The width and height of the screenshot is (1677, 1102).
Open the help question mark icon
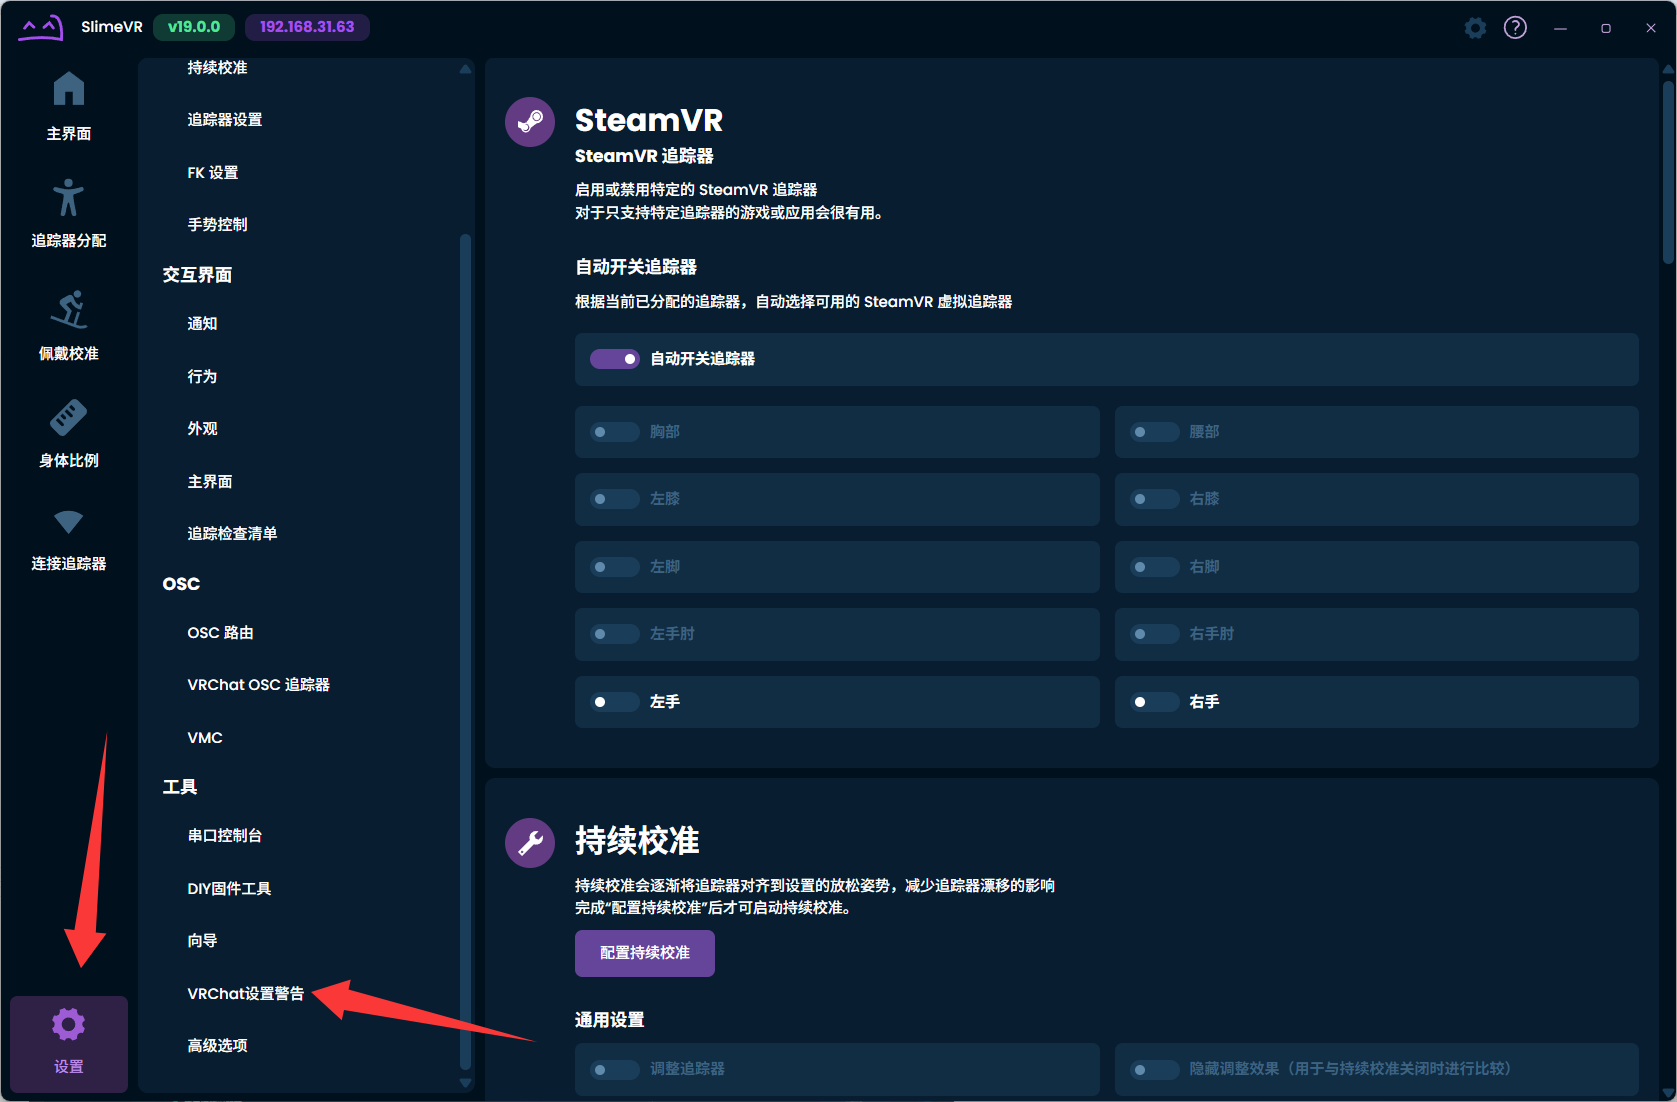[x=1515, y=28]
